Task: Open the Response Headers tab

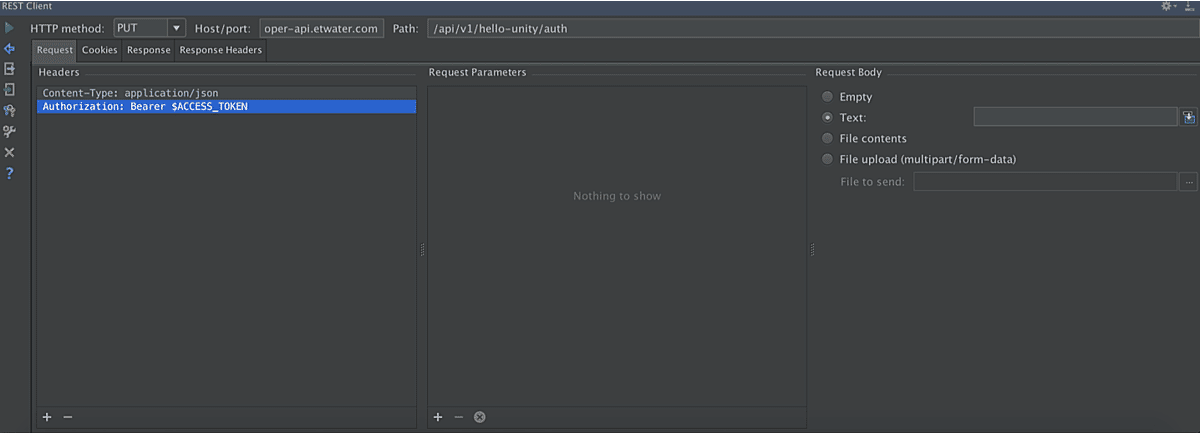Action: (x=220, y=50)
